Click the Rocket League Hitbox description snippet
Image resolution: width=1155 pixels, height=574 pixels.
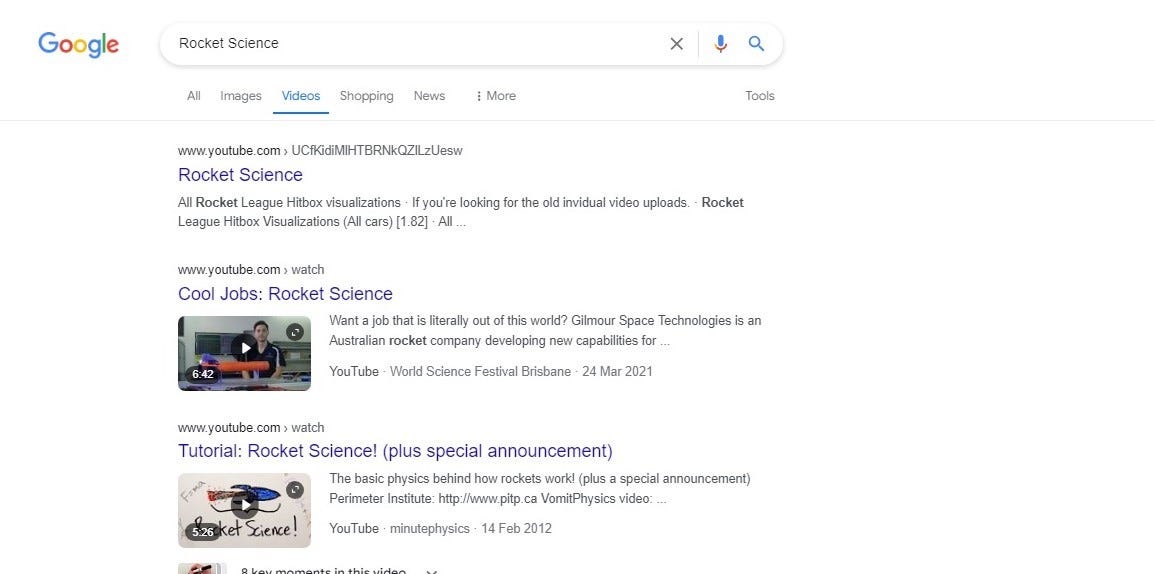[460, 212]
